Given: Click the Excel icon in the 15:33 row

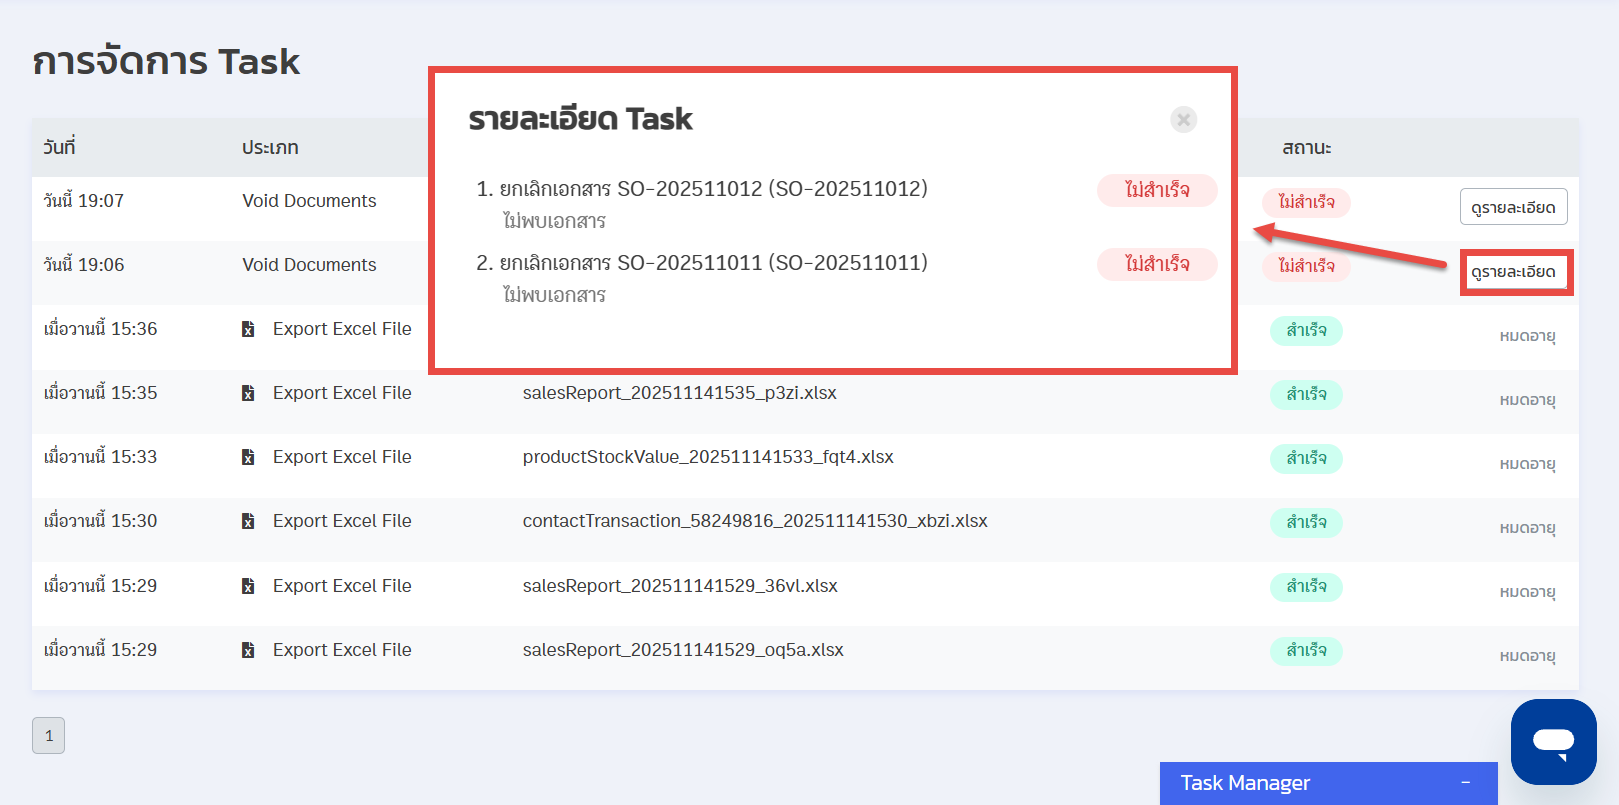Looking at the screenshot, I should coord(248,457).
